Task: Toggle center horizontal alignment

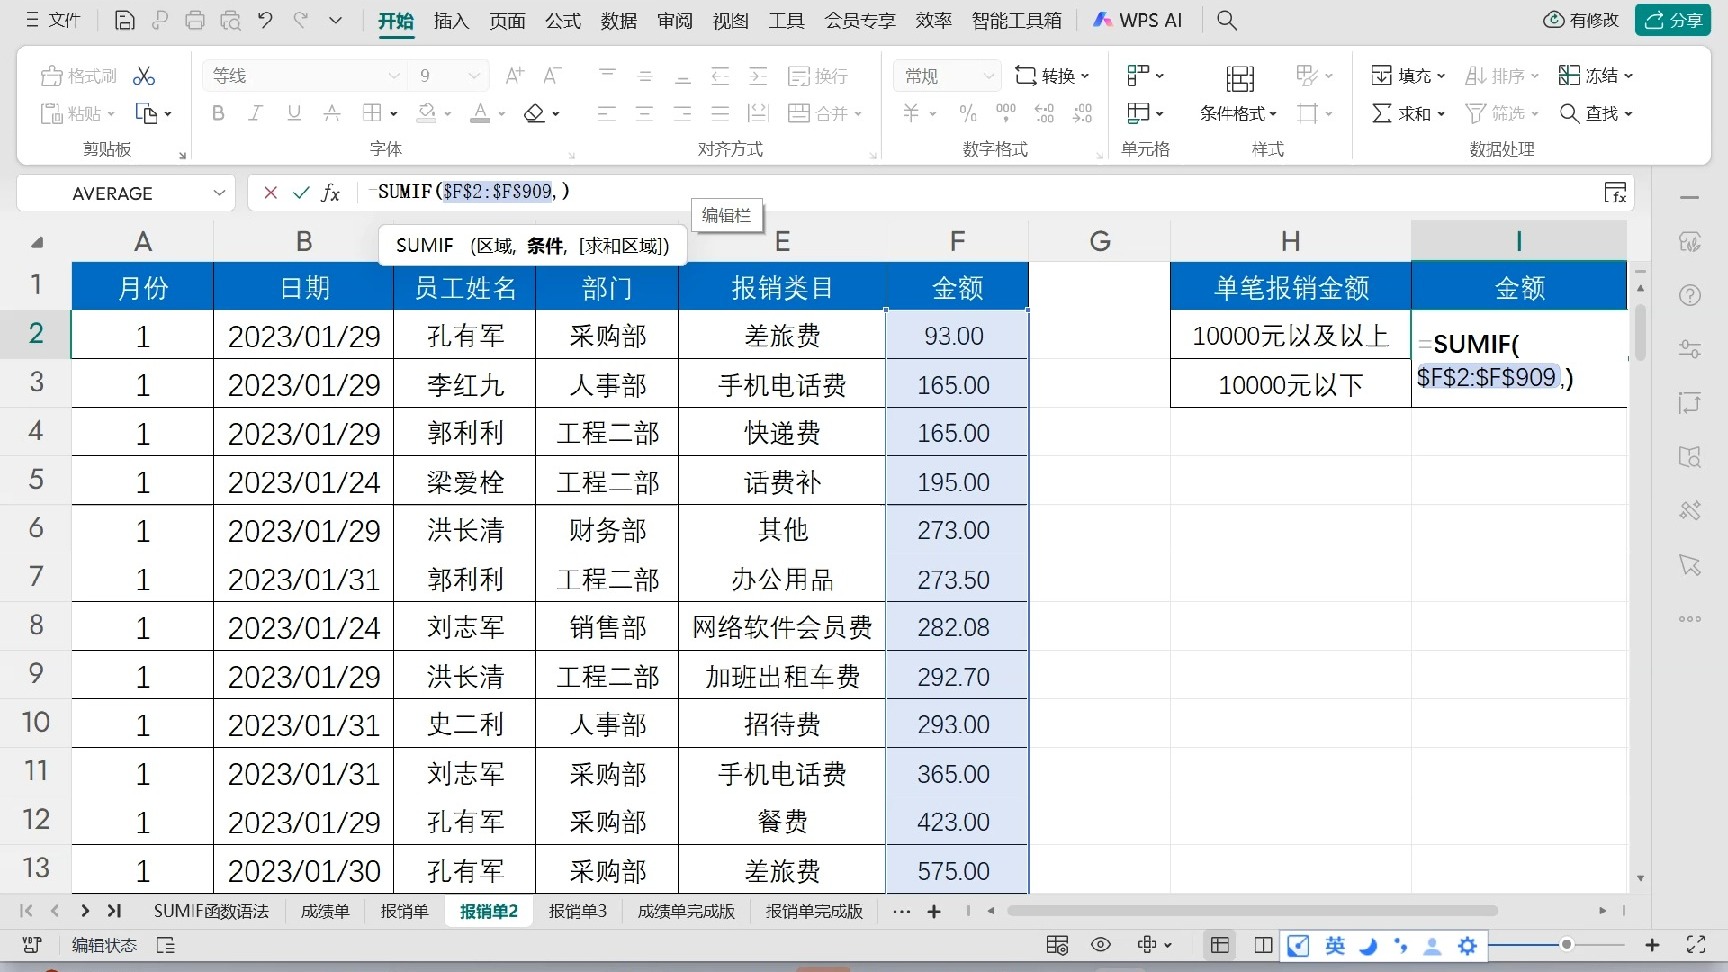Action: pyautogui.click(x=645, y=113)
